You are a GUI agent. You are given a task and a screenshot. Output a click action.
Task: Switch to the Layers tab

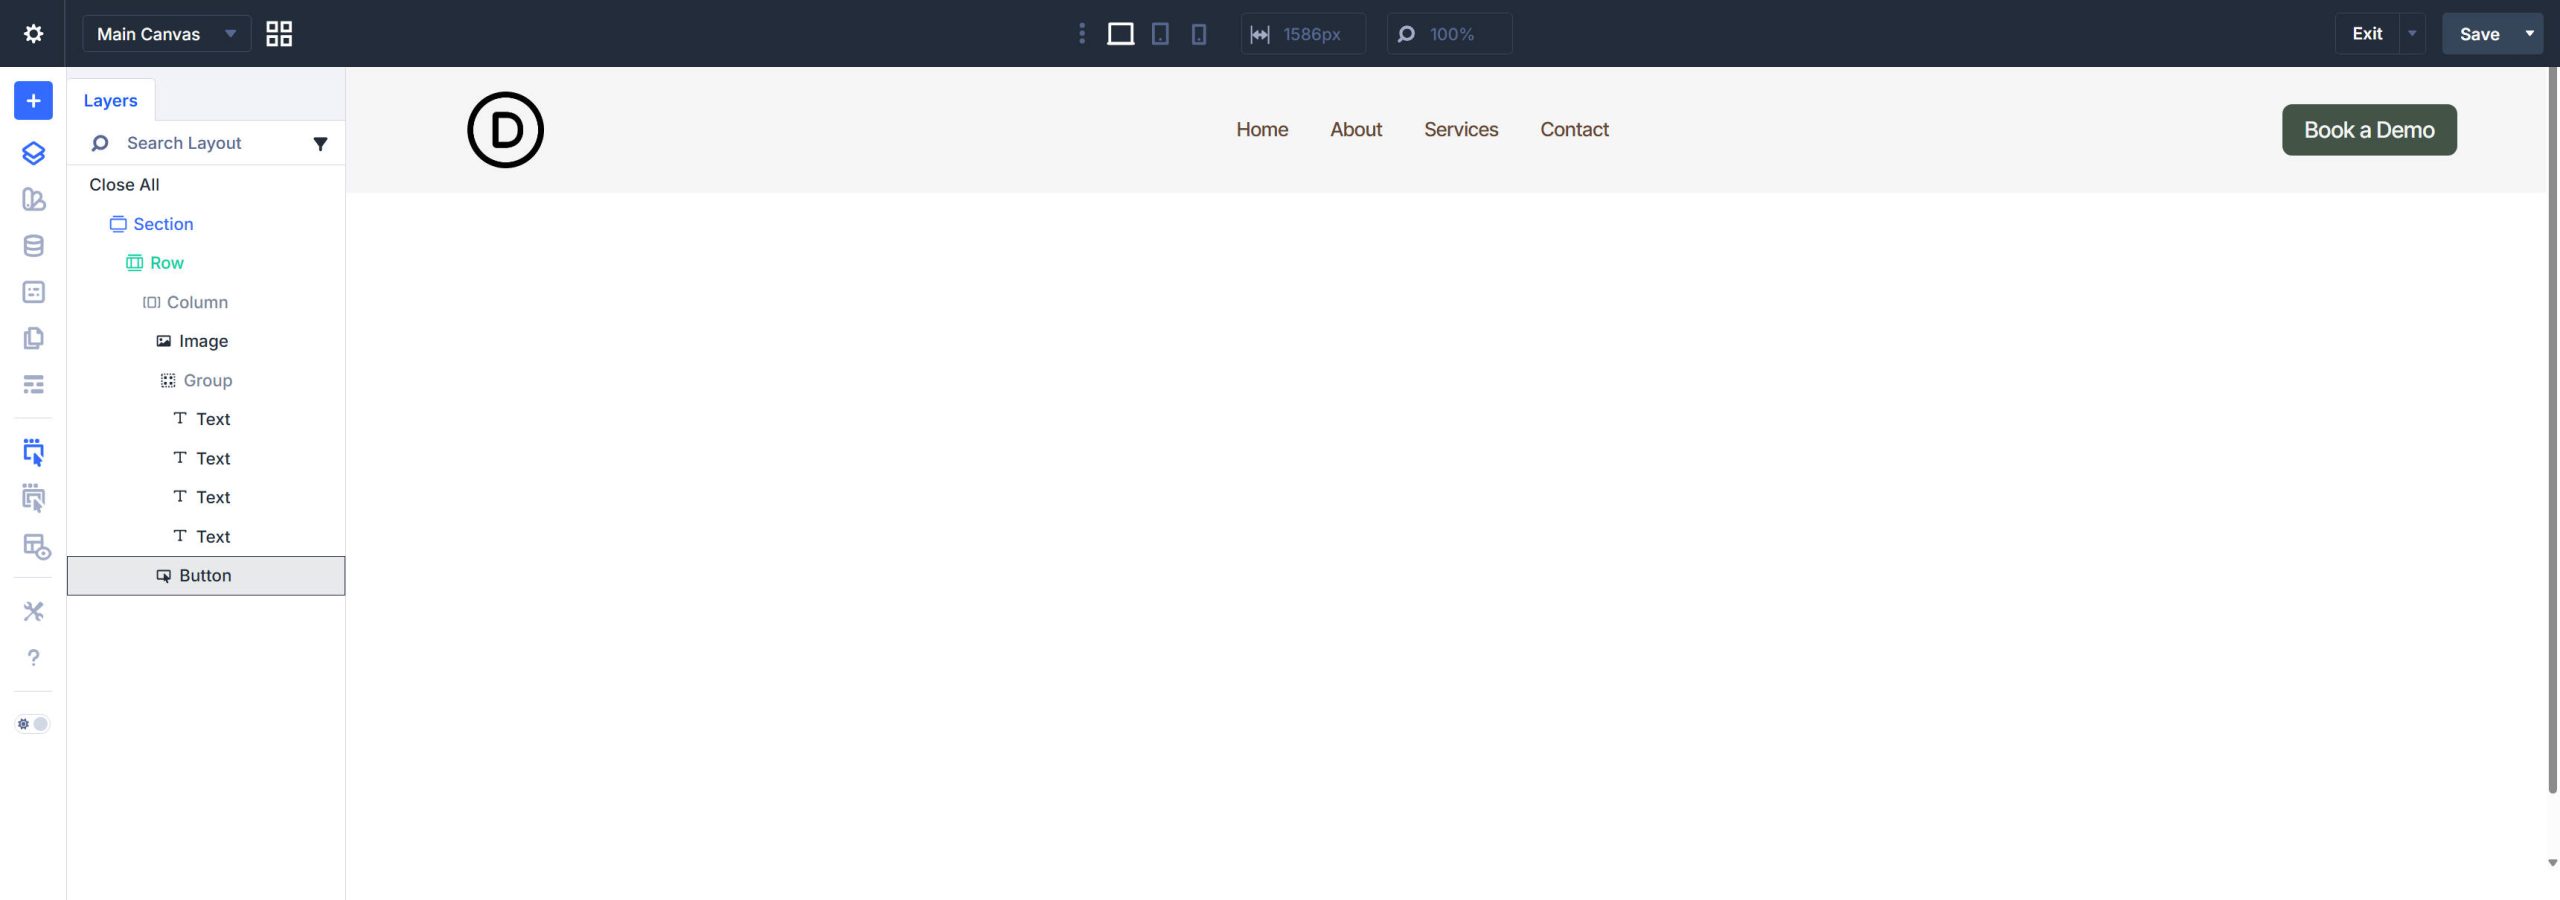click(110, 100)
